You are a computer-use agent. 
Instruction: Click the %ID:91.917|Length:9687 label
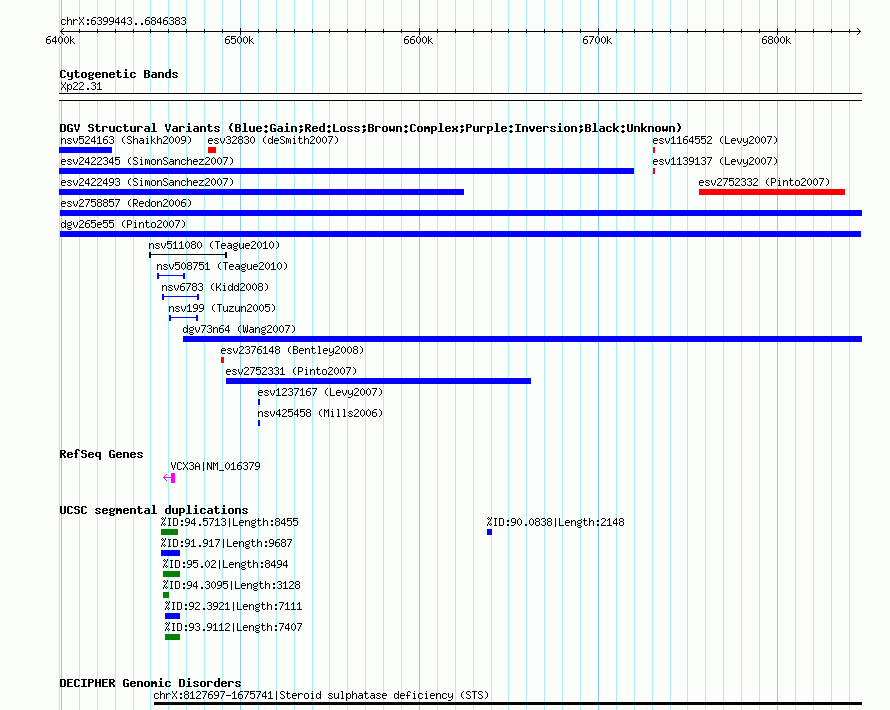tap(226, 543)
